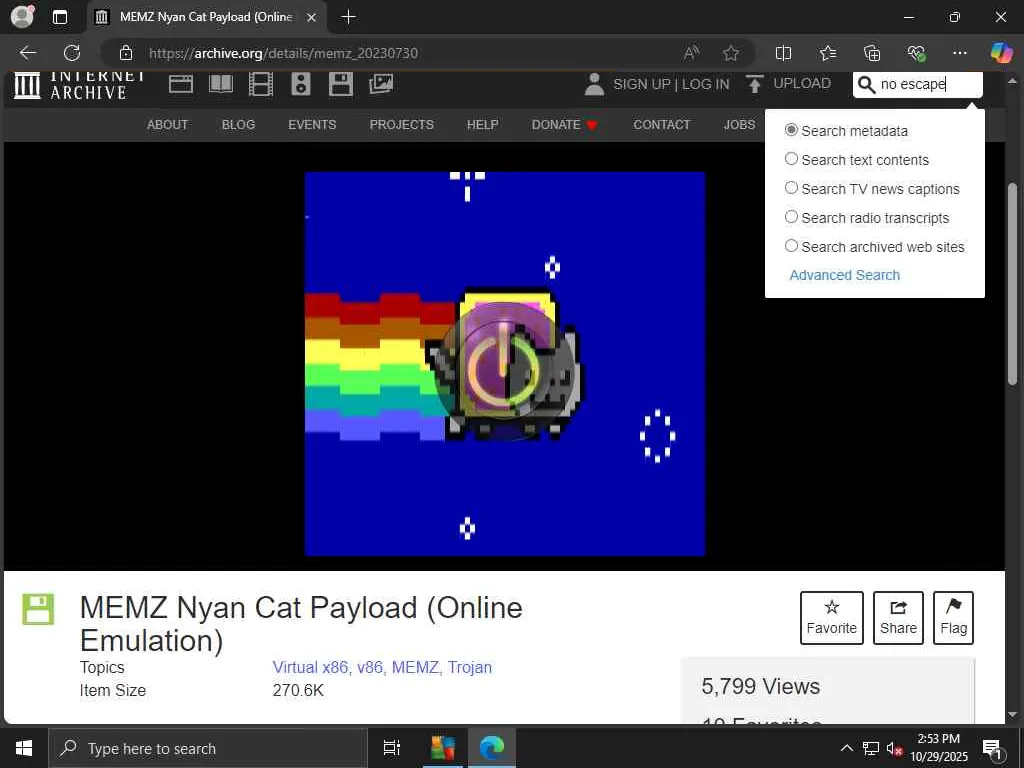Screen dimensions: 1024x768
Task: Open the Edge profile icon
Action: 22,17
